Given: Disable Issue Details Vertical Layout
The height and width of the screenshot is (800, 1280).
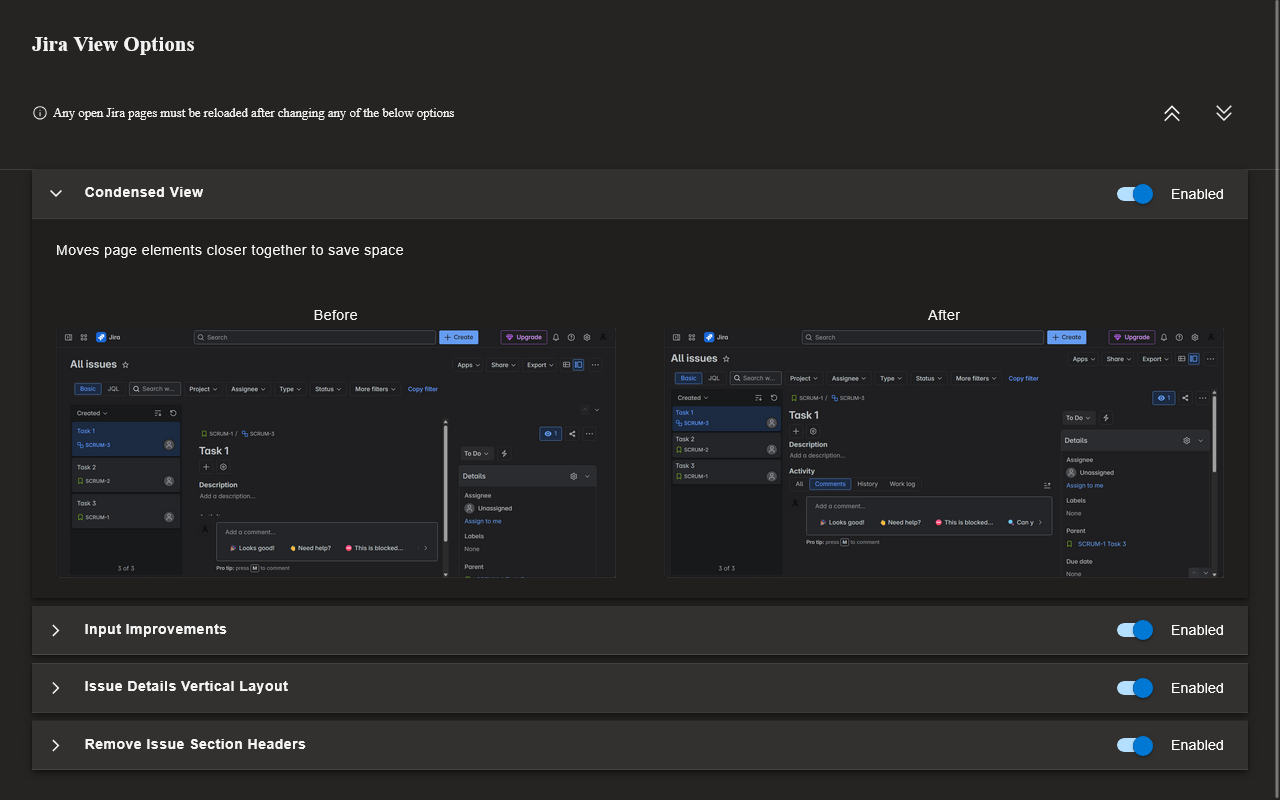Looking at the screenshot, I should click(1134, 688).
